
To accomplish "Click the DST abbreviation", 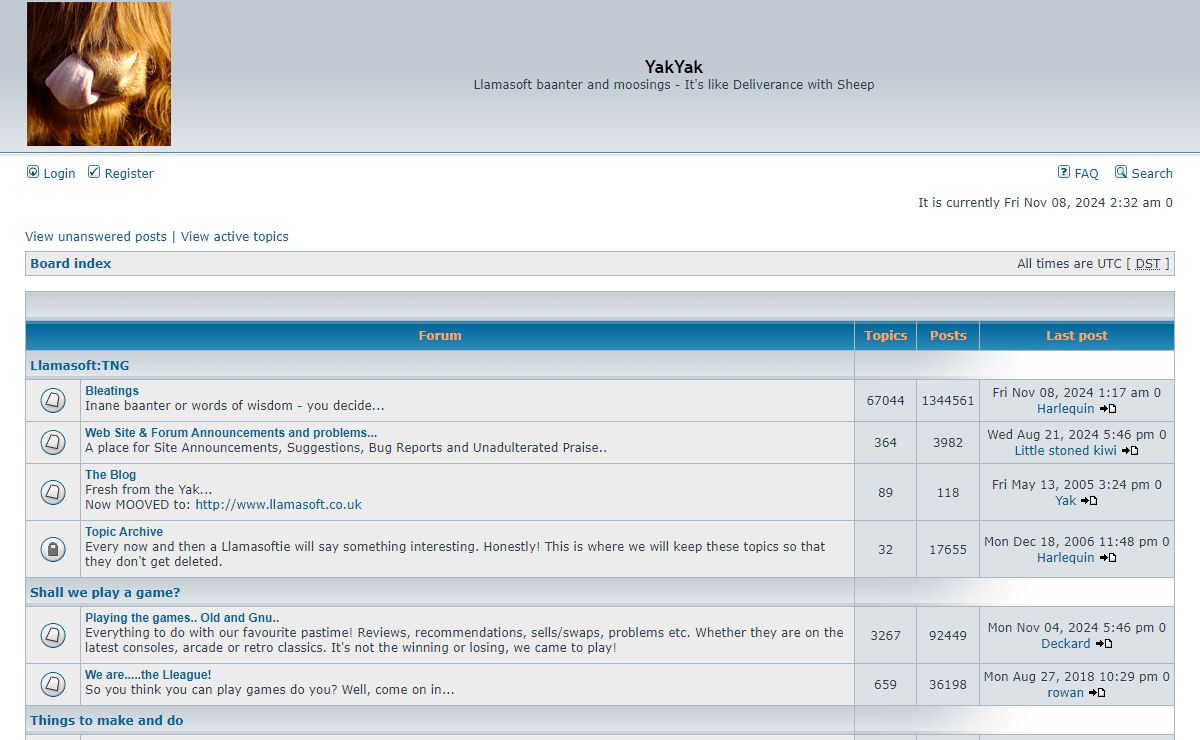I will click(1148, 264).
